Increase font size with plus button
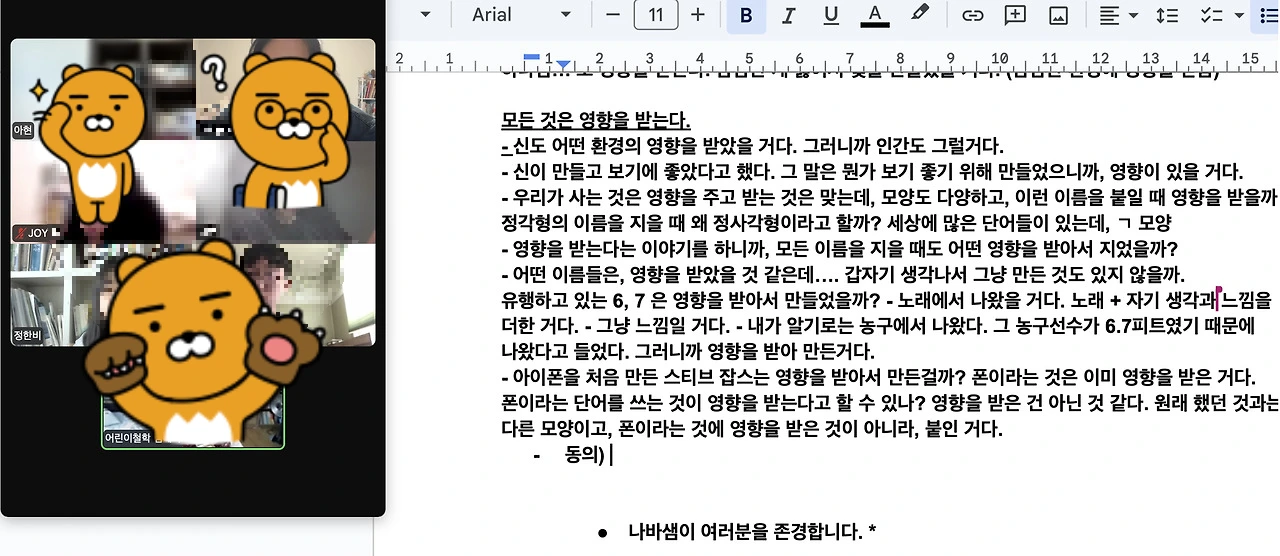1280x556 pixels. click(x=698, y=15)
